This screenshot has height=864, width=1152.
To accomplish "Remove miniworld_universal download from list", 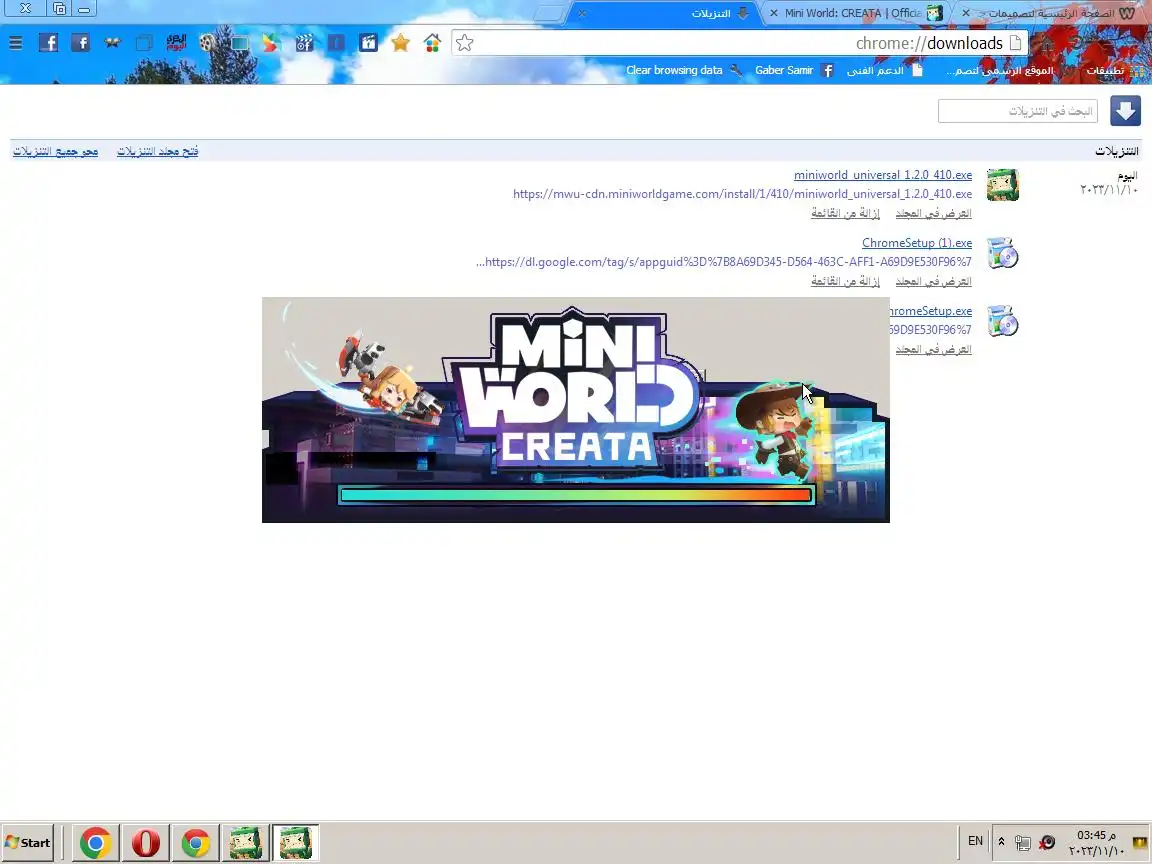I will (845, 214).
